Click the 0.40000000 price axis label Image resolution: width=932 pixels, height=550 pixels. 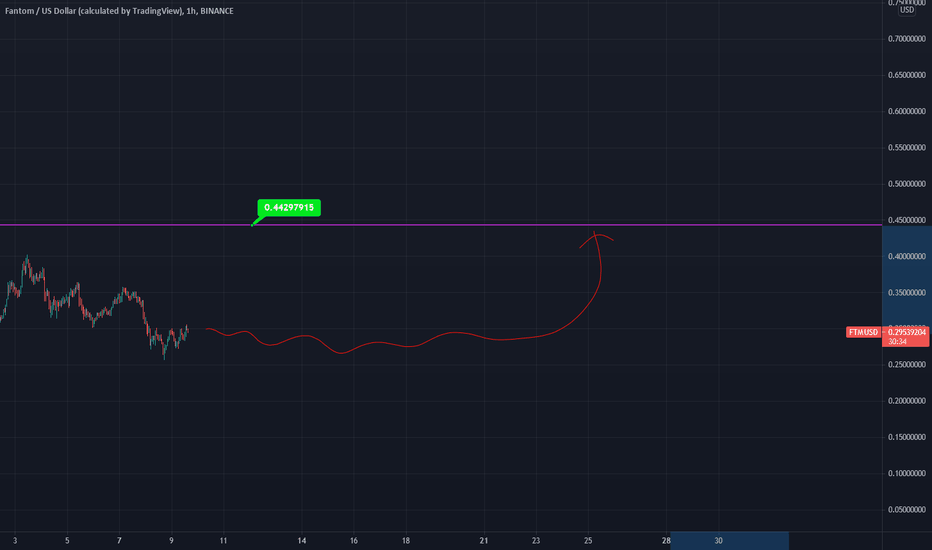906,256
